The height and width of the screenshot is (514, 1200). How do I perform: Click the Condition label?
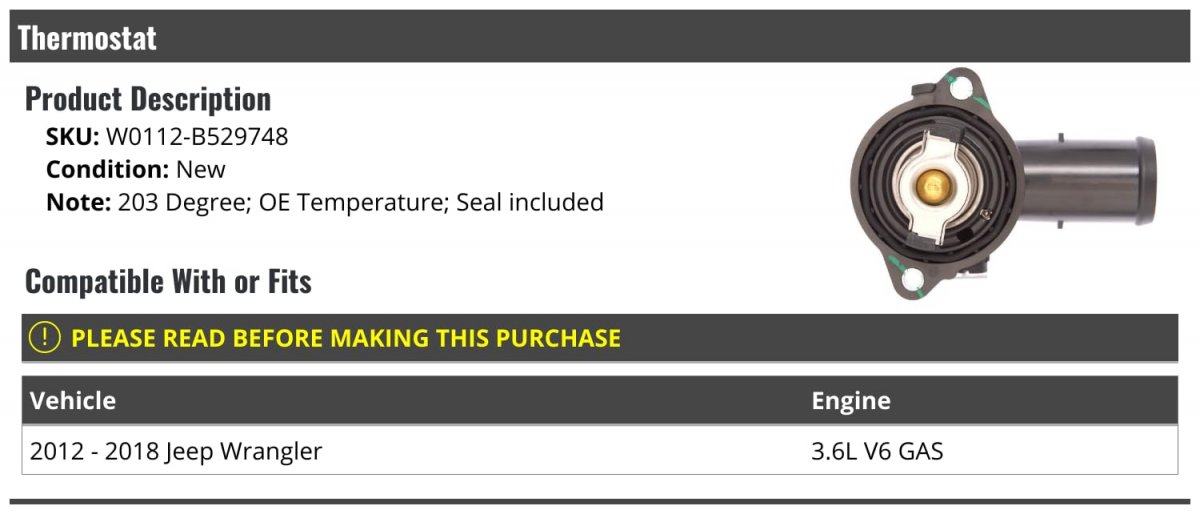108,169
